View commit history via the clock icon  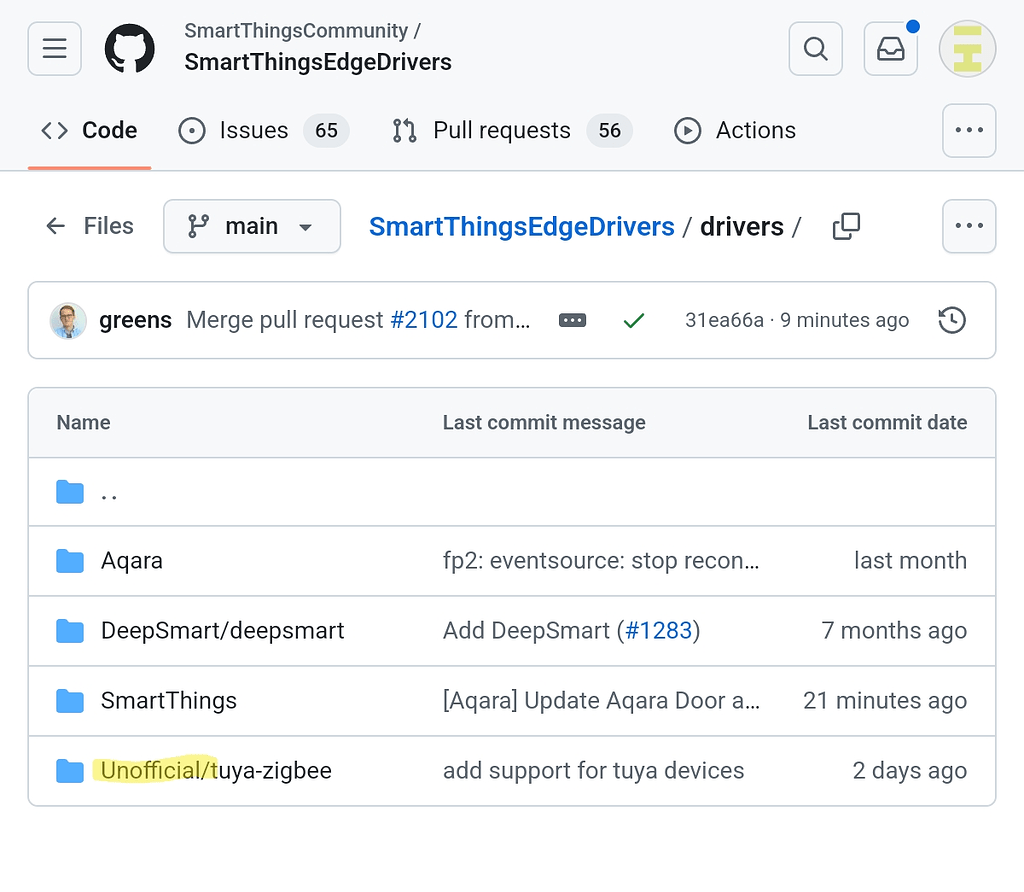pyautogui.click(x=952, y=320)
